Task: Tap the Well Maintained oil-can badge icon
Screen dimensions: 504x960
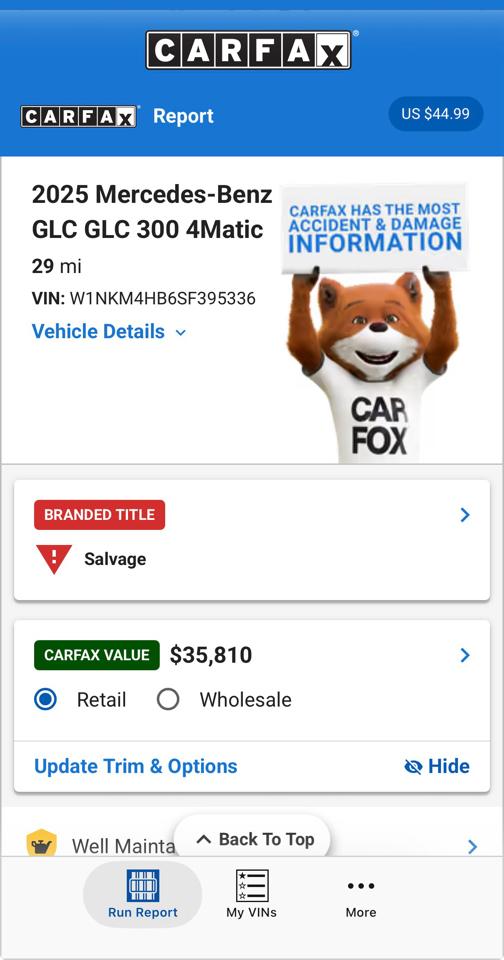Action: [42, 843]
